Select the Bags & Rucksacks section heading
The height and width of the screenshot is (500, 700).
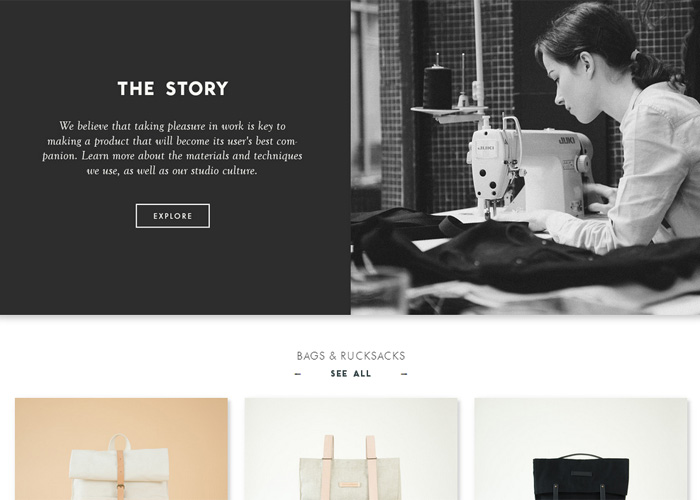point(351,356)
